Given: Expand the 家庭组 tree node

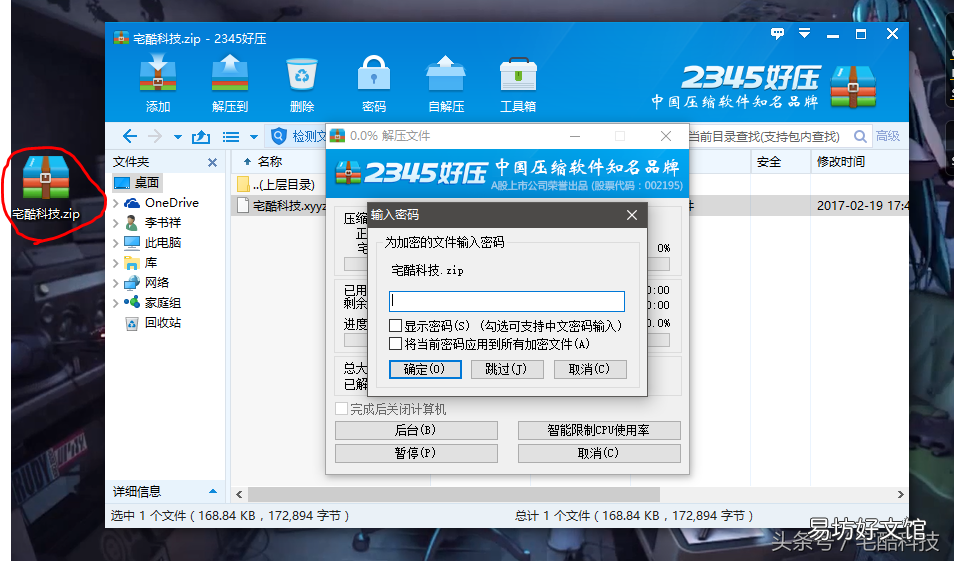Looking at the screenshot, I should (x=116, y=303).
